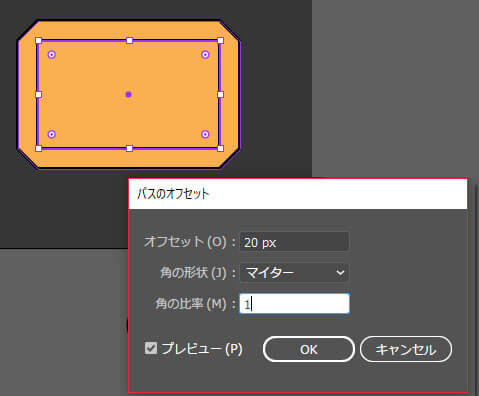Select the left-middle bounding box handle
Viewport: 479px width, 396px height.
[38, 95]
